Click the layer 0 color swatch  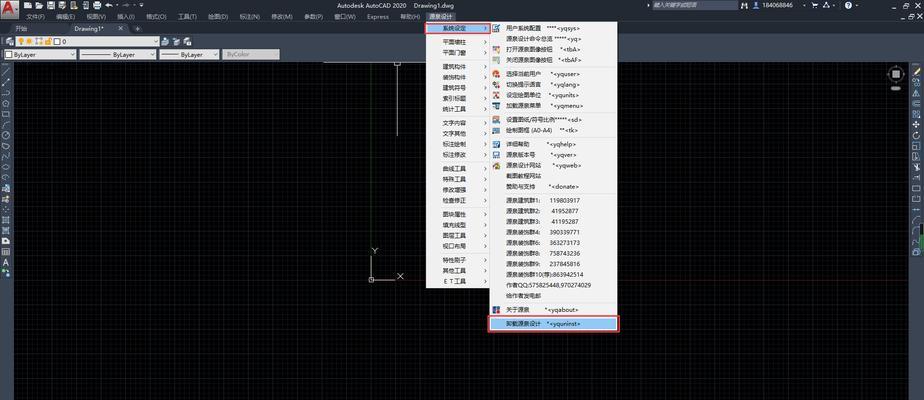[57, 42]
